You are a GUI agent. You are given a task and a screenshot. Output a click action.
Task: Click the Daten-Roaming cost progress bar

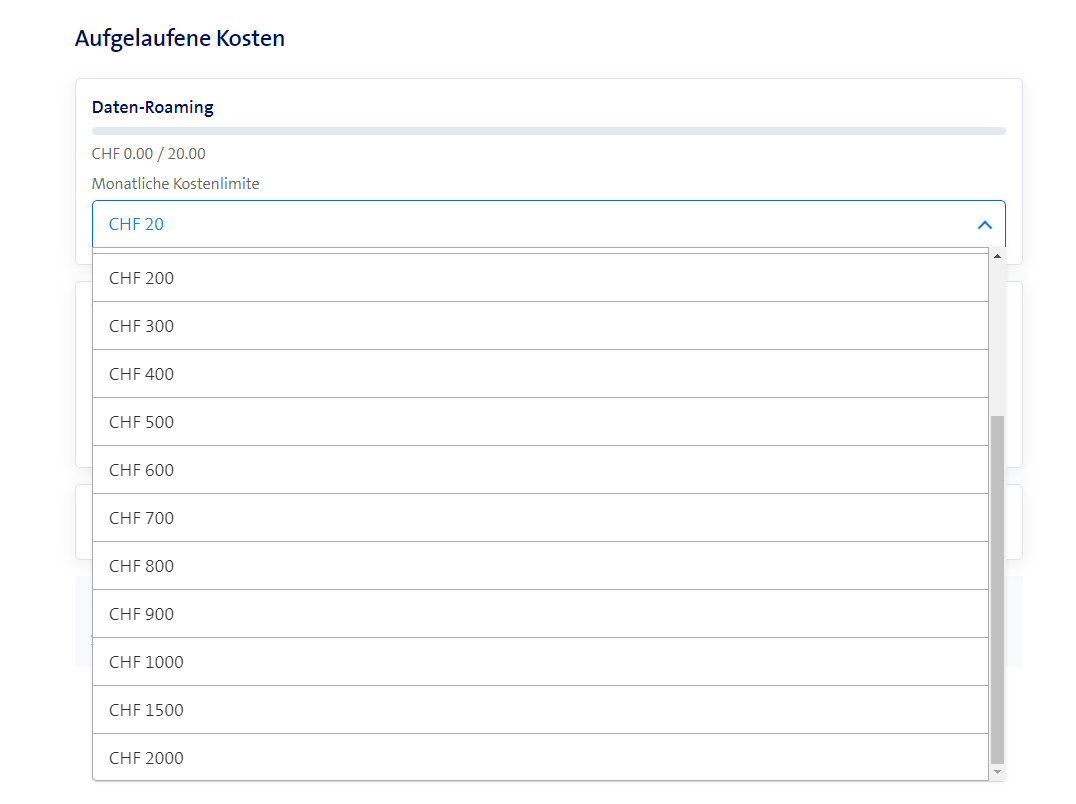(548, 131)
